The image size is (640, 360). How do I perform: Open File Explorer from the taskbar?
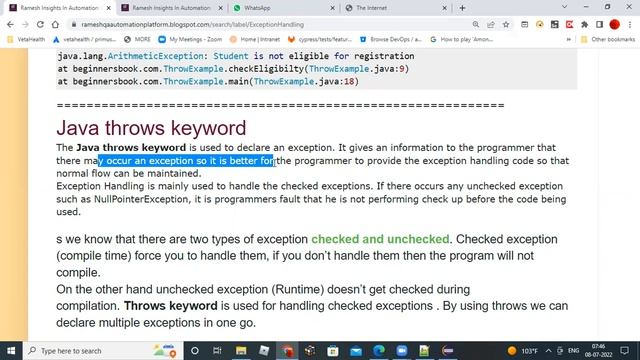tap(241, 351)
